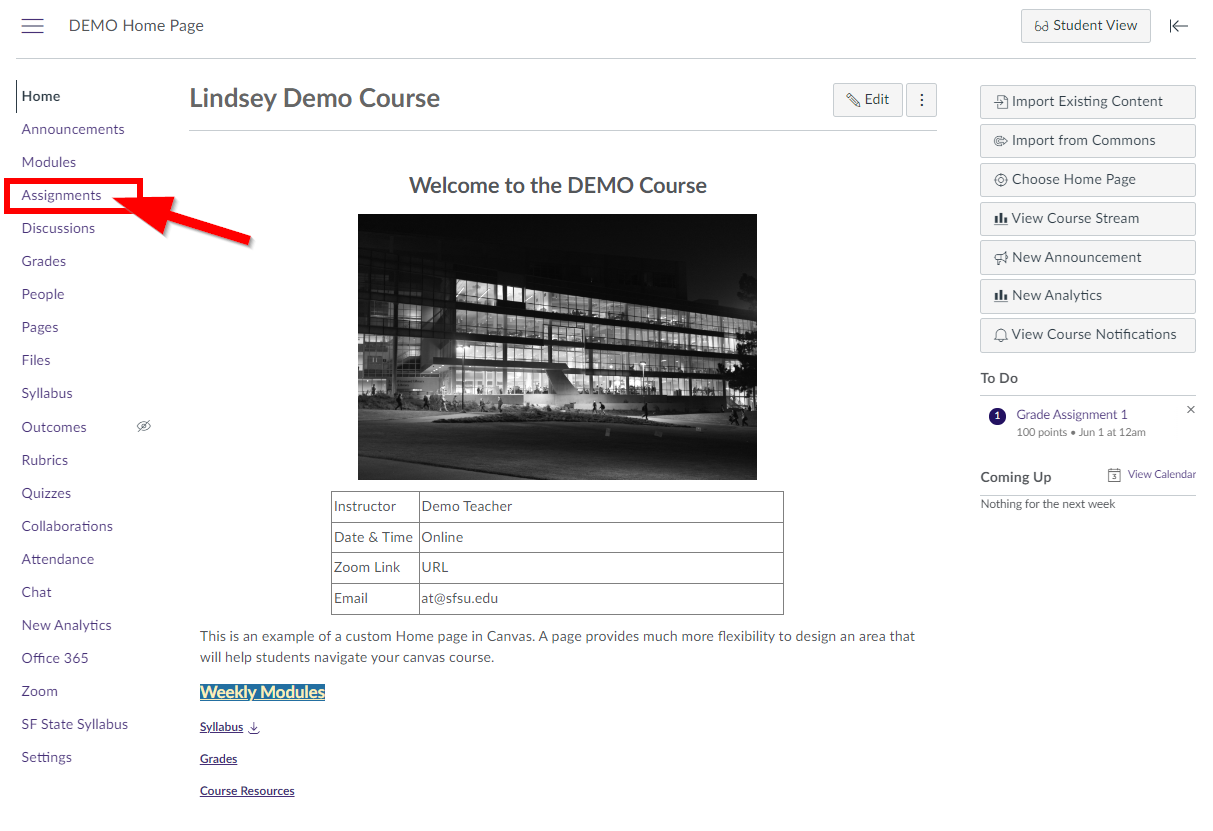Open Rubrics in course navigation
This screenshot has width=1213, height=831.
pos(45,460)
